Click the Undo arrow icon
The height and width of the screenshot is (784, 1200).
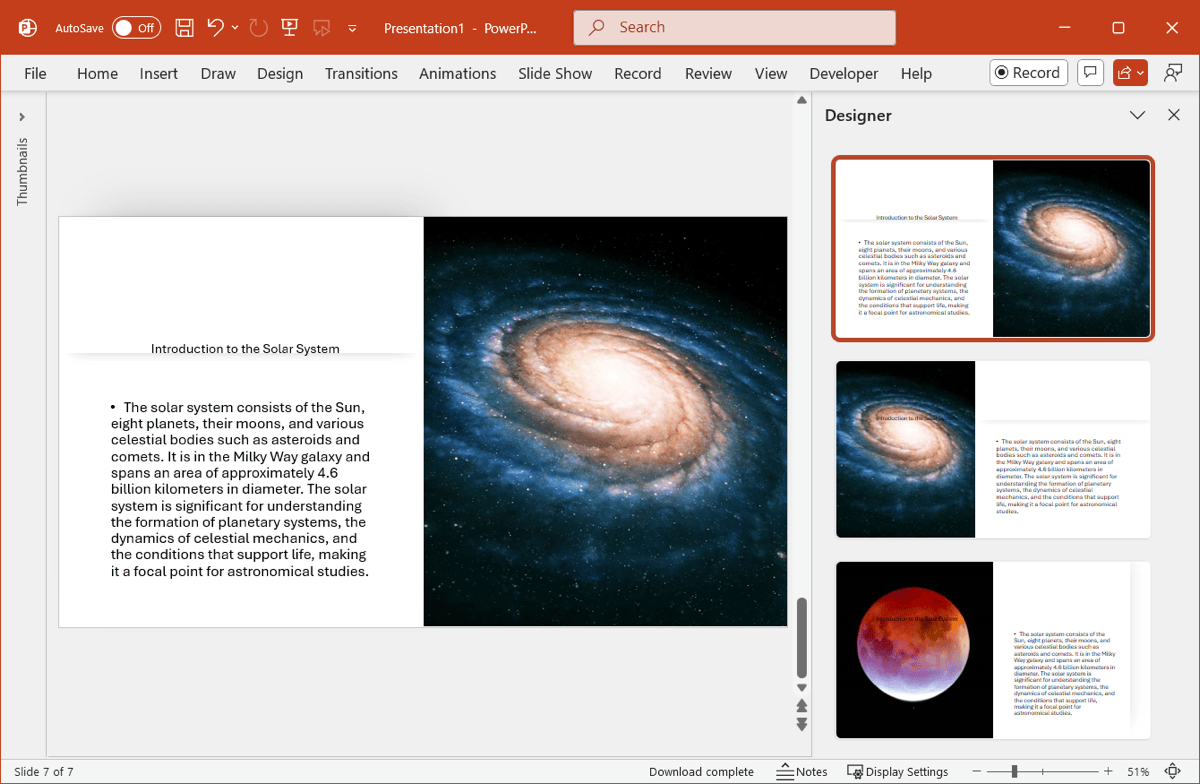coord(216,28)
